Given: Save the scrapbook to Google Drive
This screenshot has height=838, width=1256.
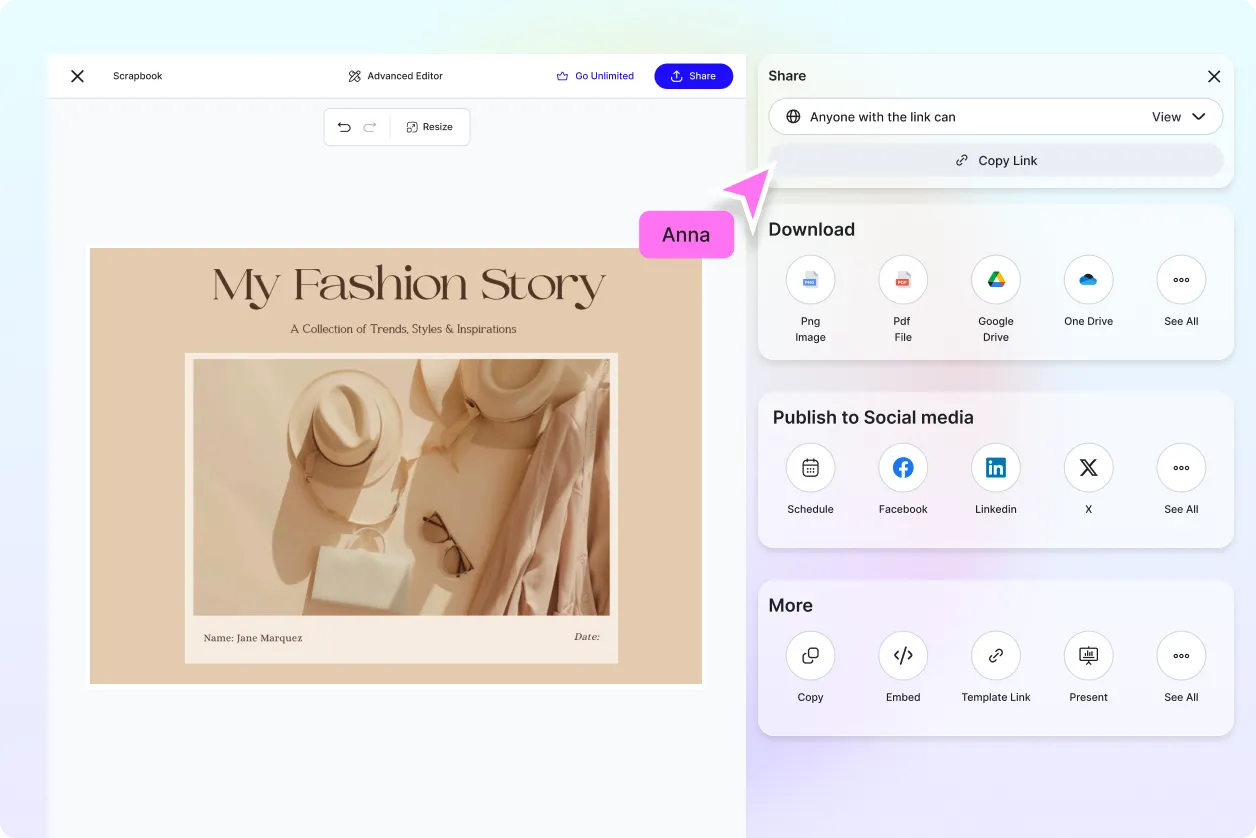Looking at the screenshot, I should pos(995,280).
